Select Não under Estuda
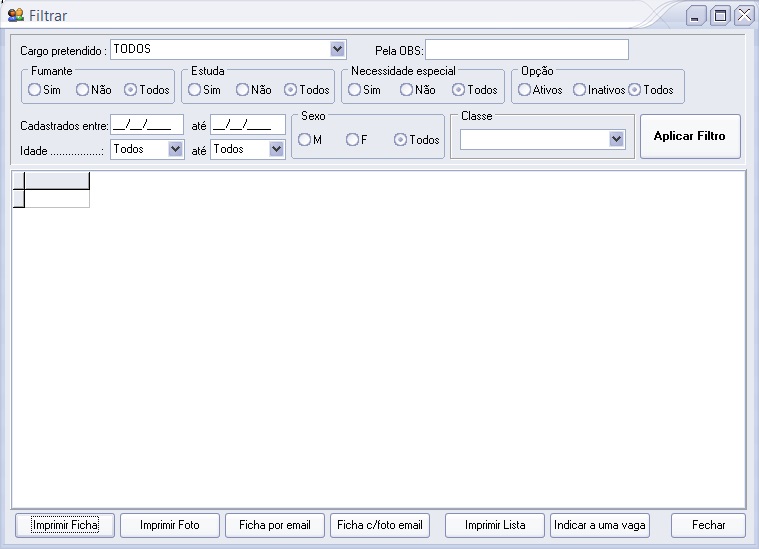Viewport: 759px width, 549px height. [x=243, y=90]
